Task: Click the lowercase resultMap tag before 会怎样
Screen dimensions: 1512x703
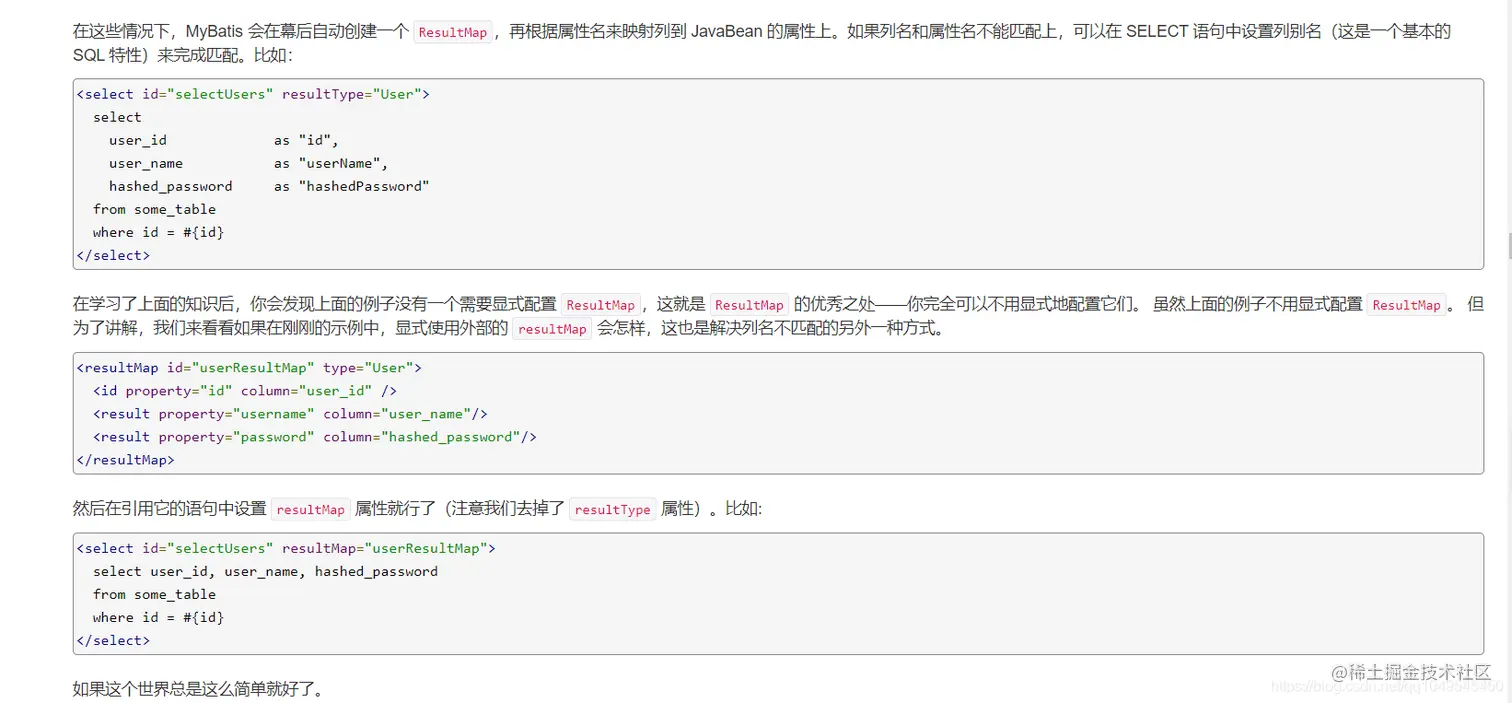Action: point(552,329)
